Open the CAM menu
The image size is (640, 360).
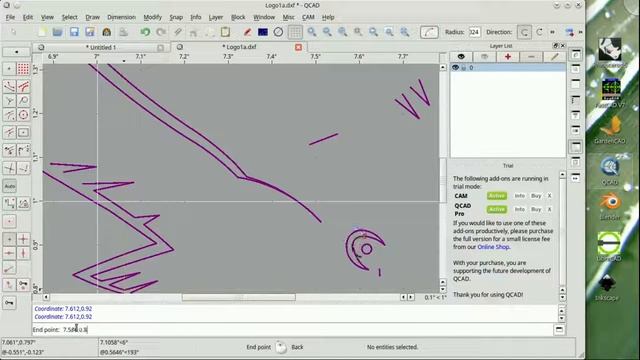click(x=308, y=17)
